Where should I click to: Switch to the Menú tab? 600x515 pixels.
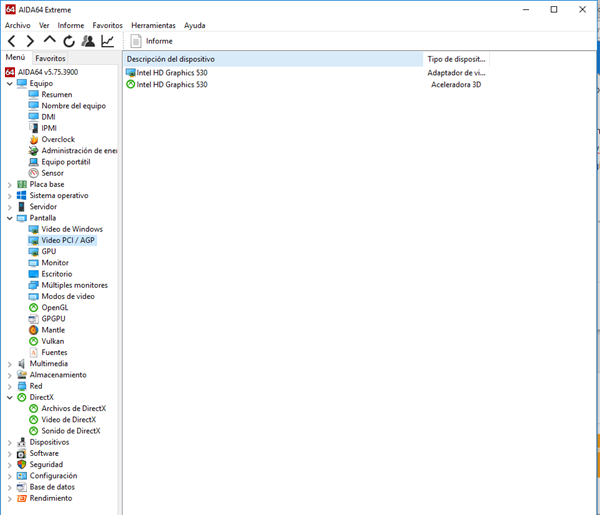point(15,57)
